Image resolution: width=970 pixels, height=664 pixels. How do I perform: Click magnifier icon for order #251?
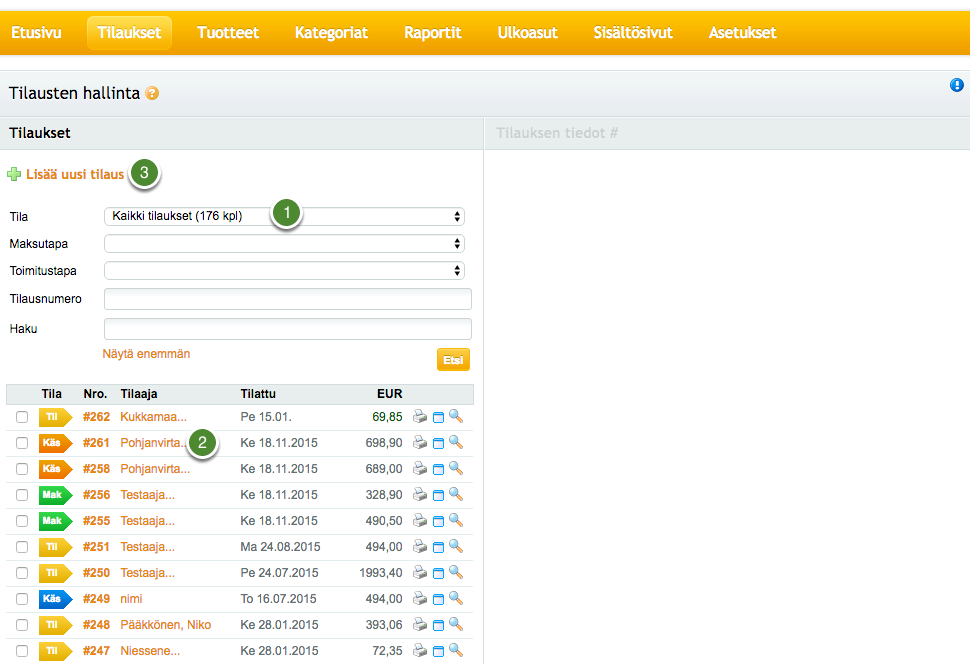(456, 546)
